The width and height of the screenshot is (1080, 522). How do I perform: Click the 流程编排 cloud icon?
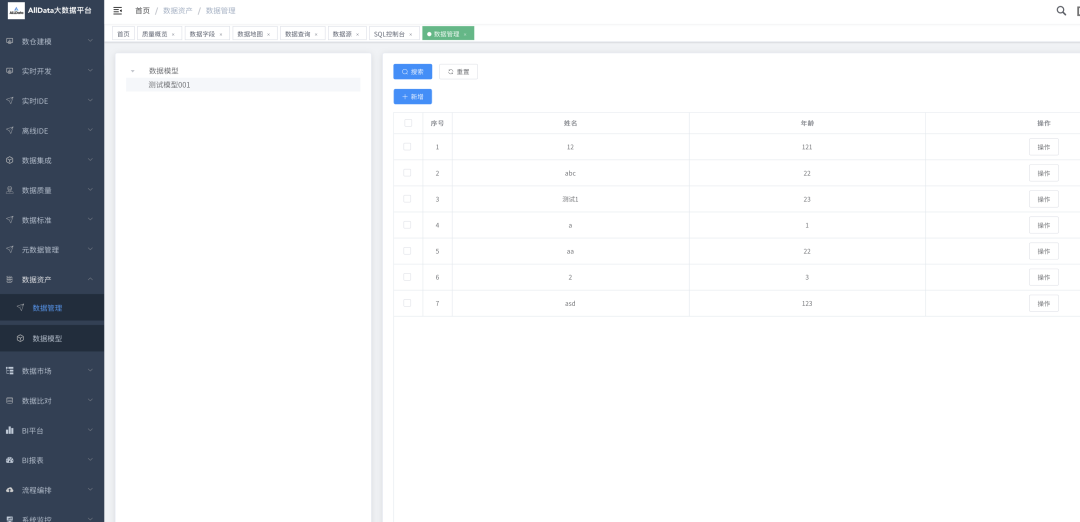tap(10, 491)
